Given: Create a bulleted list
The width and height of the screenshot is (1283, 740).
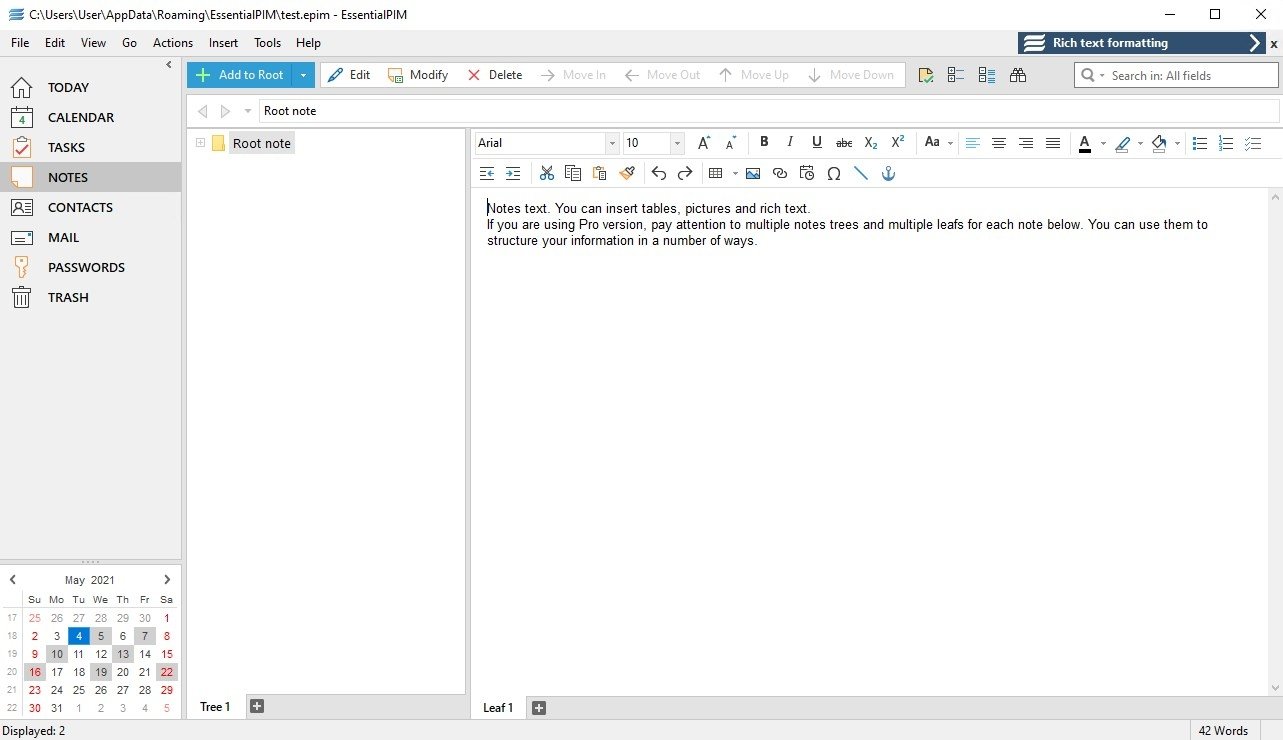Looking at the screenshot, I should [1200, 143].
